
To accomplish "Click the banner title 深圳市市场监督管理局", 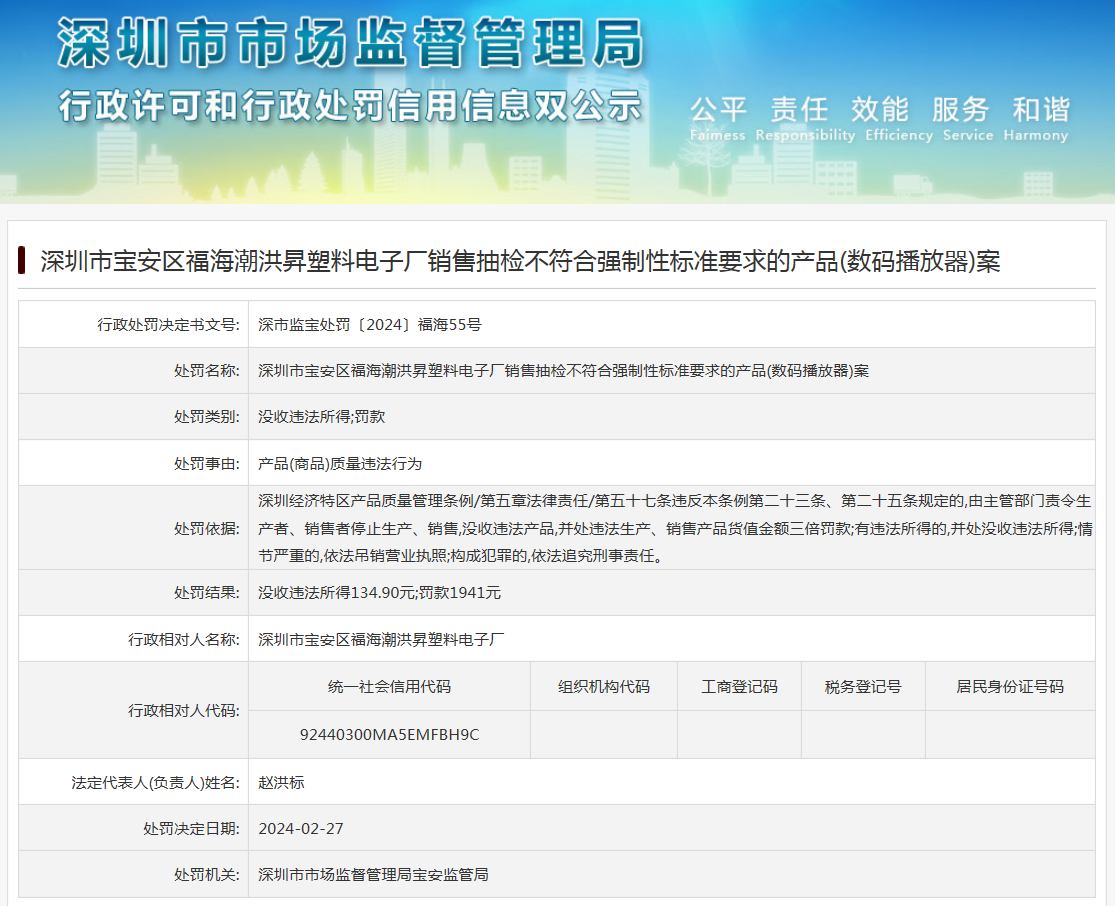I will (x=350, y=43).
